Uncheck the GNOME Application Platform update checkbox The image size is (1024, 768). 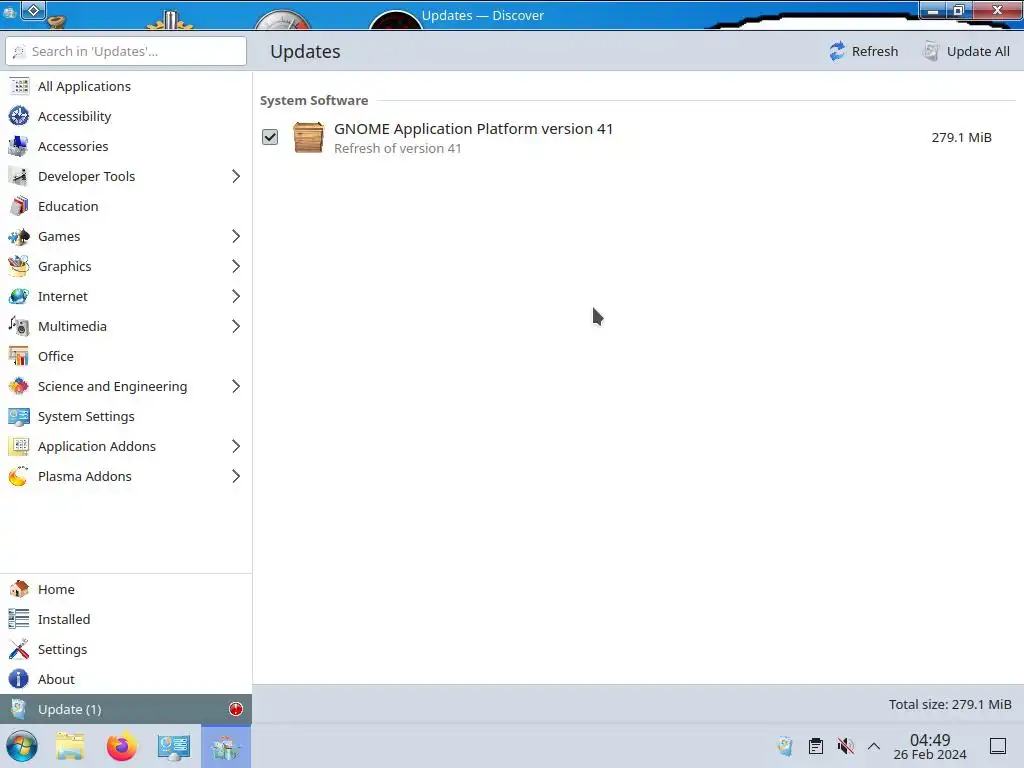tap(270, 137)
